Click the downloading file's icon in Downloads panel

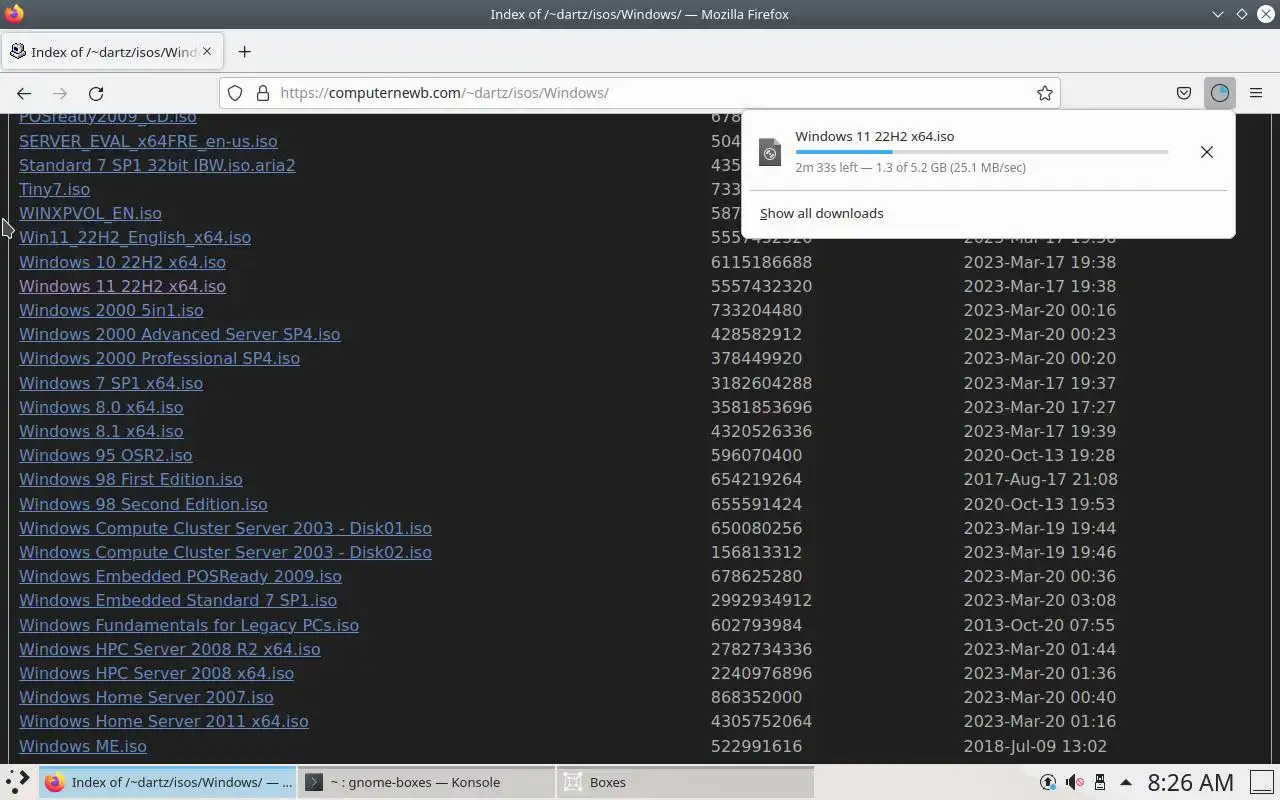click(x=769, y=152)
